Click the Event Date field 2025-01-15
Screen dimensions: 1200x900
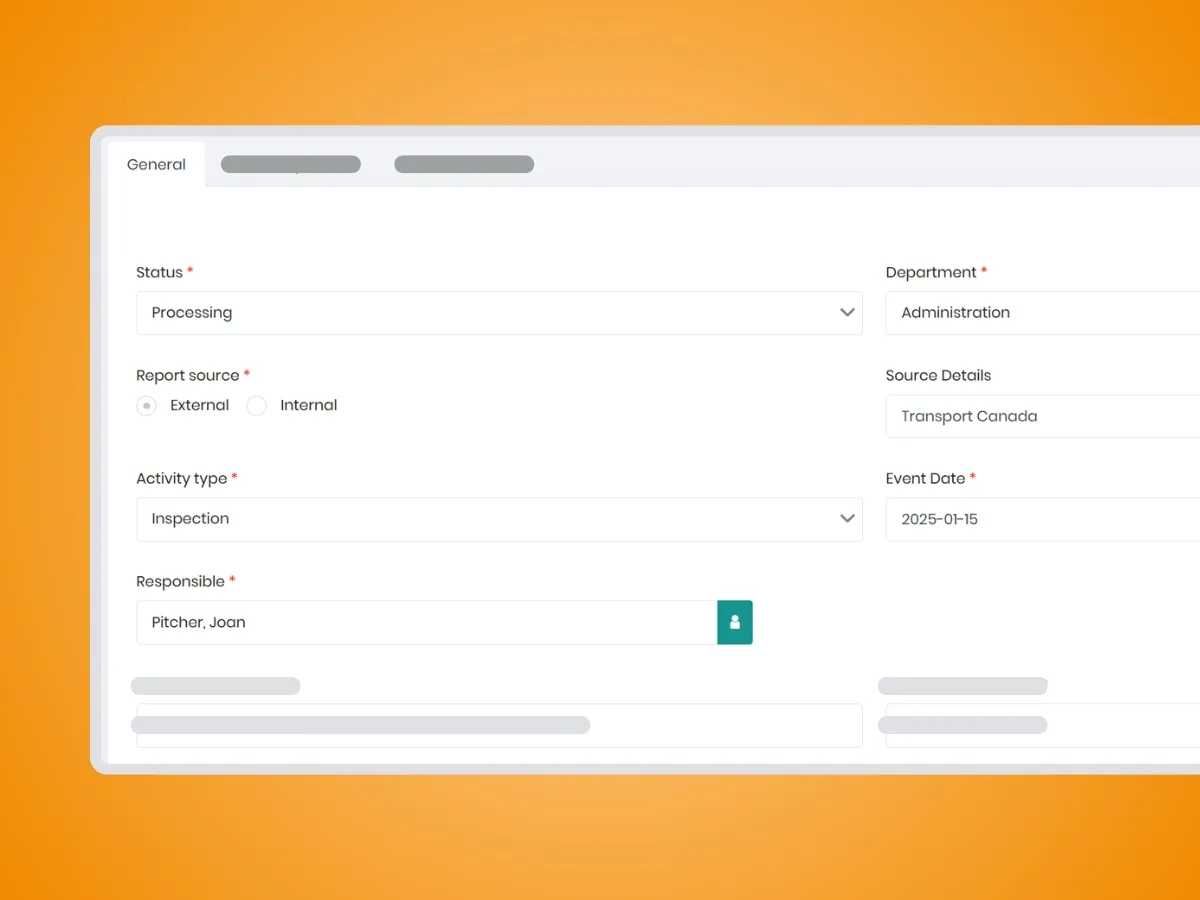[1042, 520]
